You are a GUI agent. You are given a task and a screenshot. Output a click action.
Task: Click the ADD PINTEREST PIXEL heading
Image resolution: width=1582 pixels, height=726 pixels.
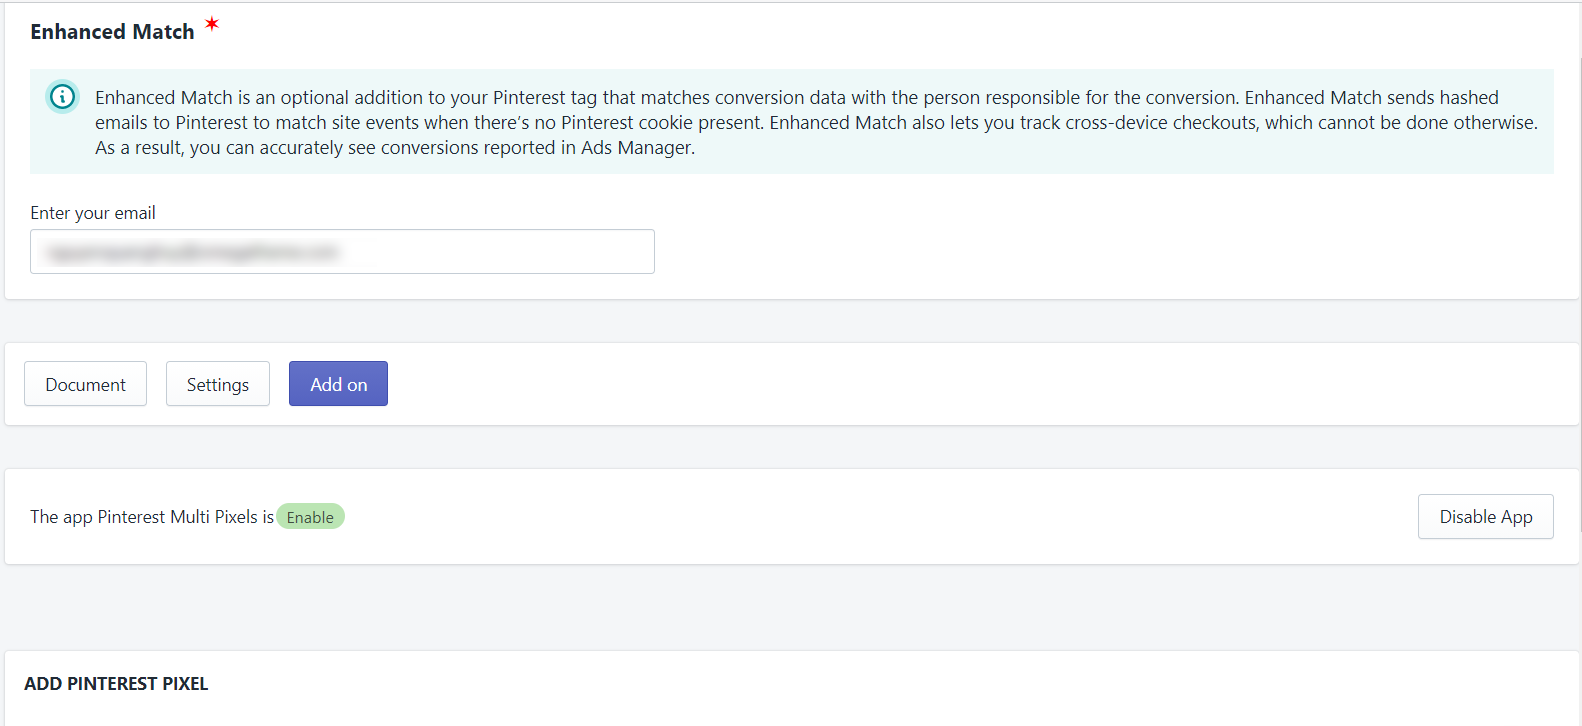coord(116,684)
